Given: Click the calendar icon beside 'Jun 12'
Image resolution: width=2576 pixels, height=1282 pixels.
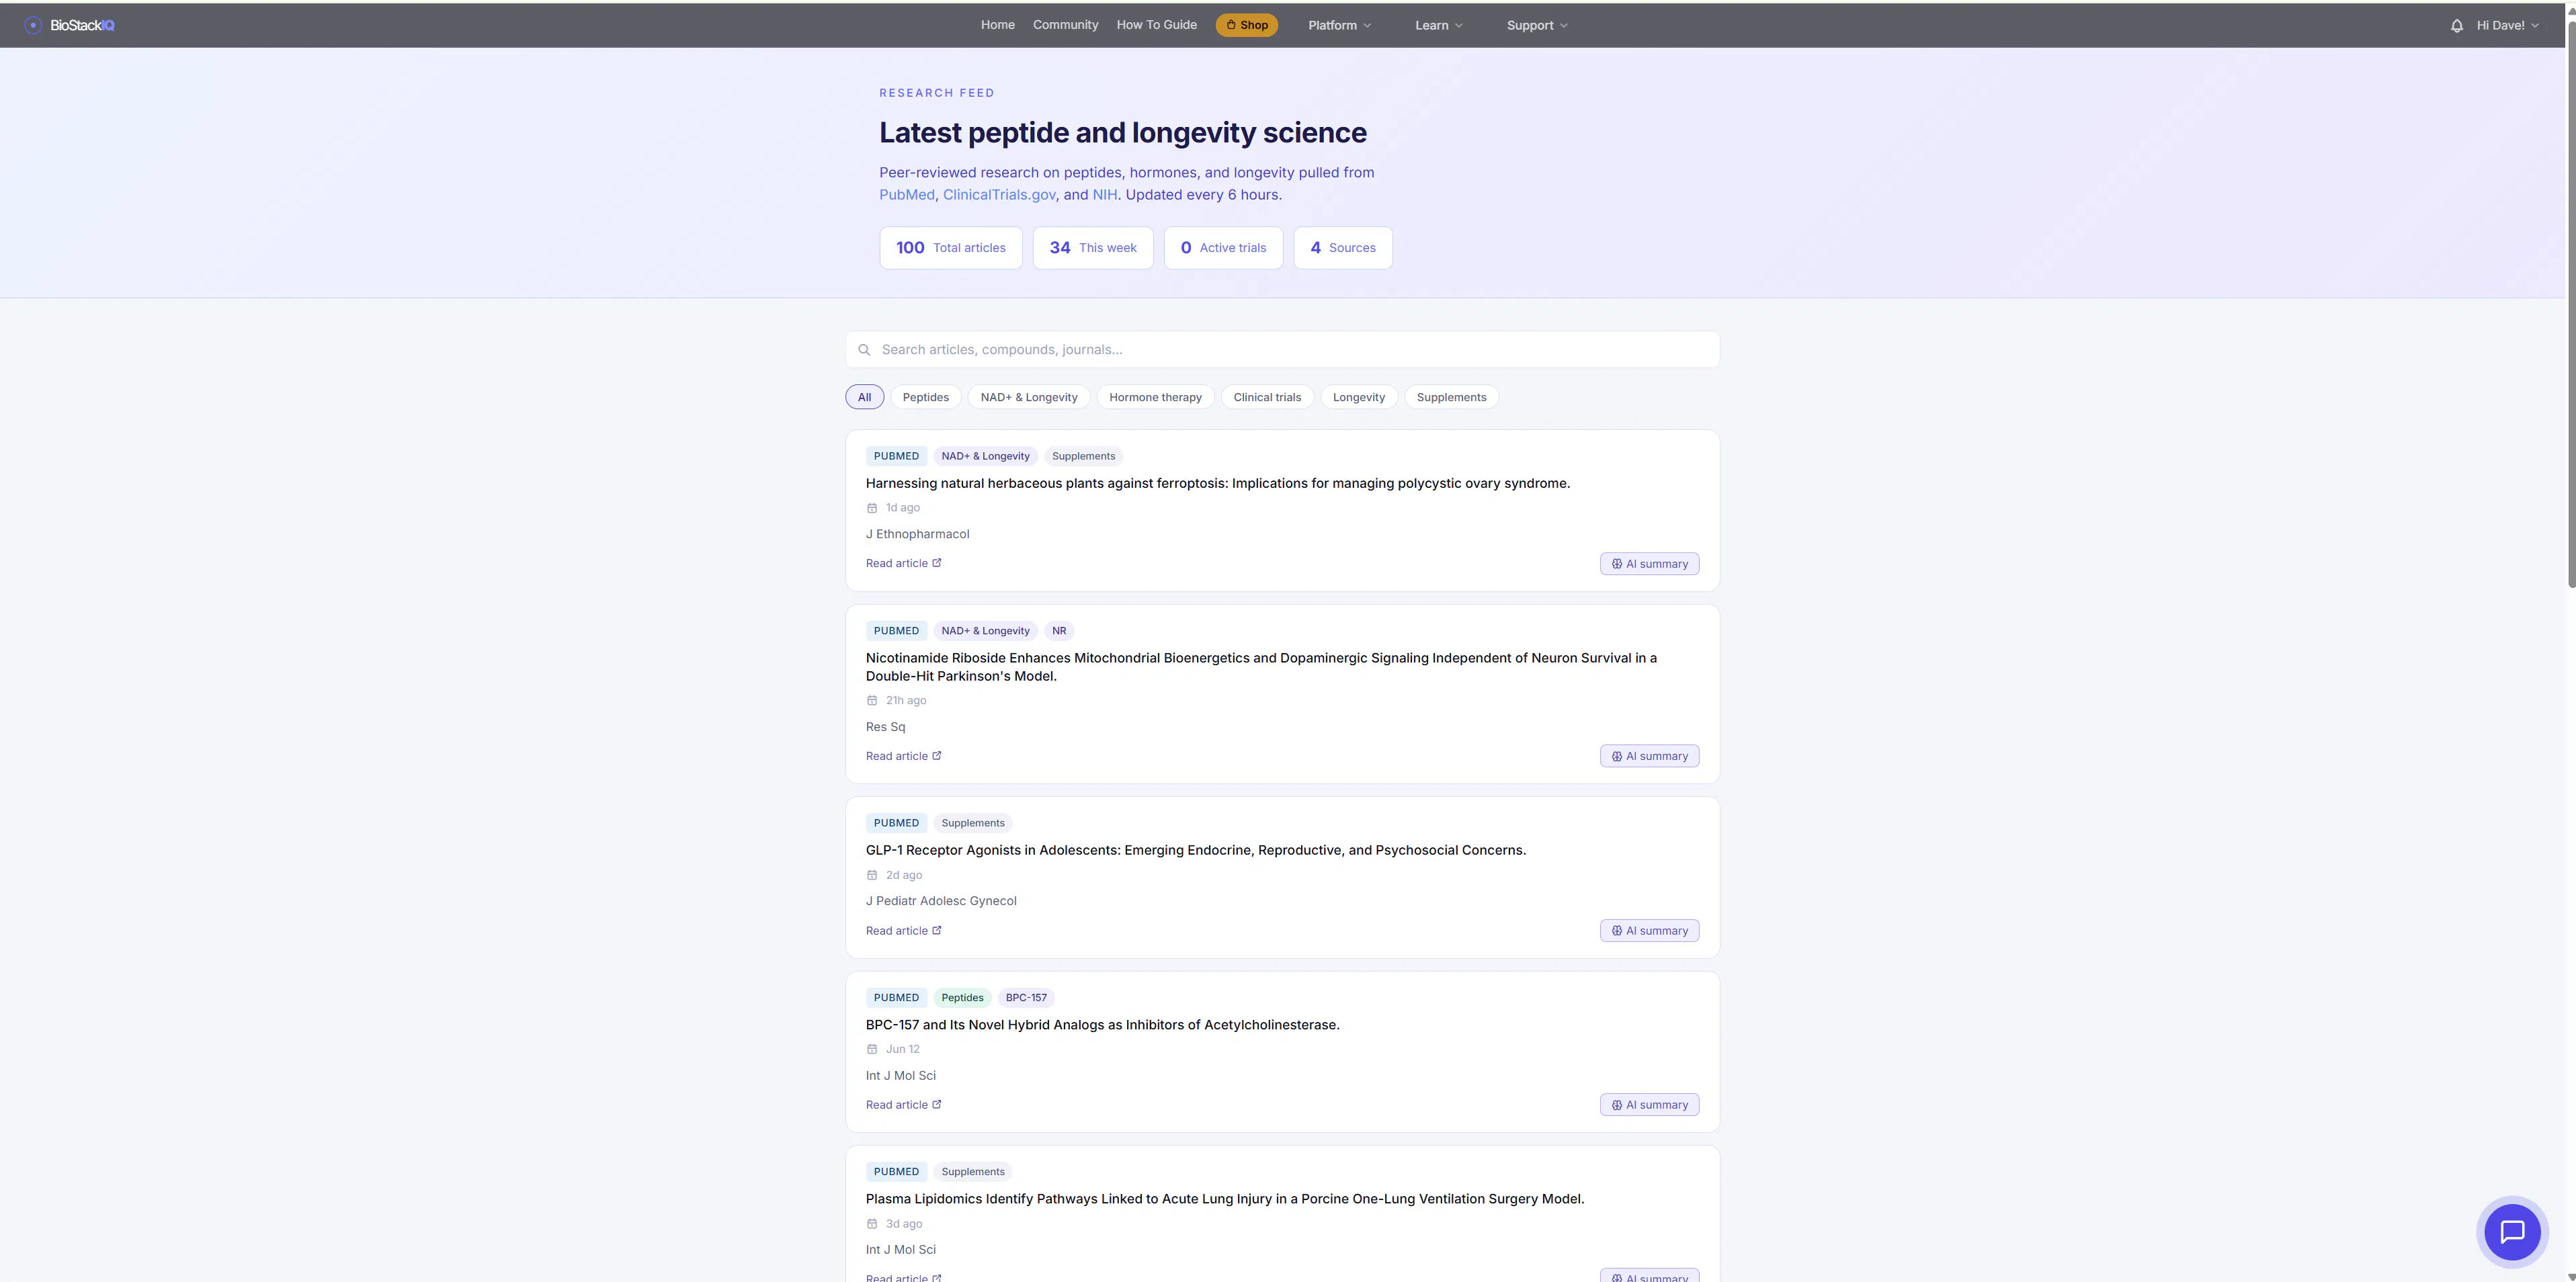Looking at the screenshot, I should tap(872, 1049).
